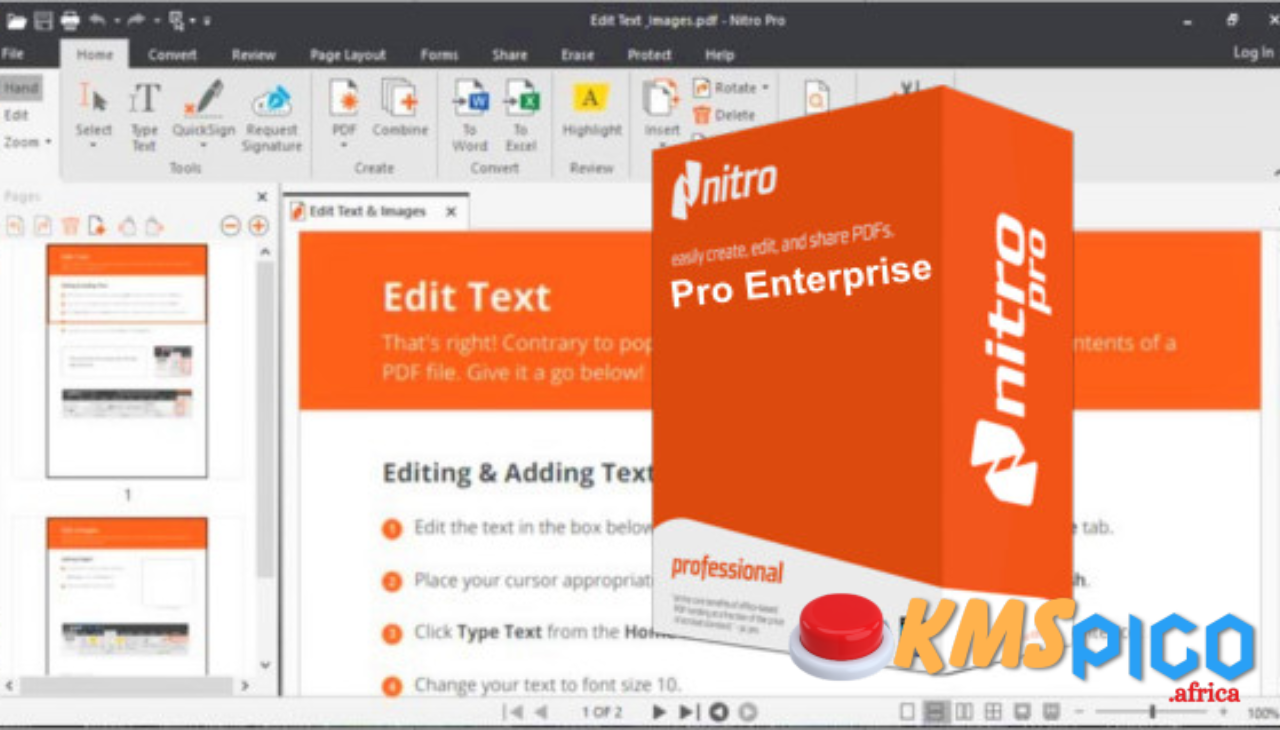Screen dimensions: 1280x730
Task: Switch to facing pages view
Action: point(964,712)
